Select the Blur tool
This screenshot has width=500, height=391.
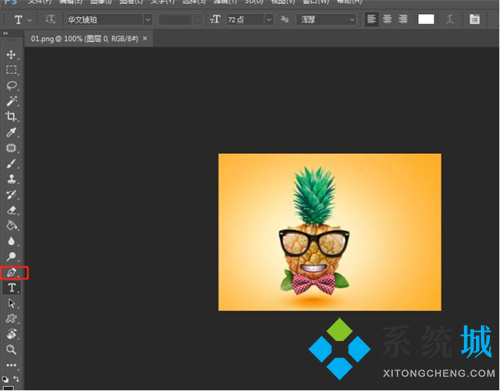[11, 241]
